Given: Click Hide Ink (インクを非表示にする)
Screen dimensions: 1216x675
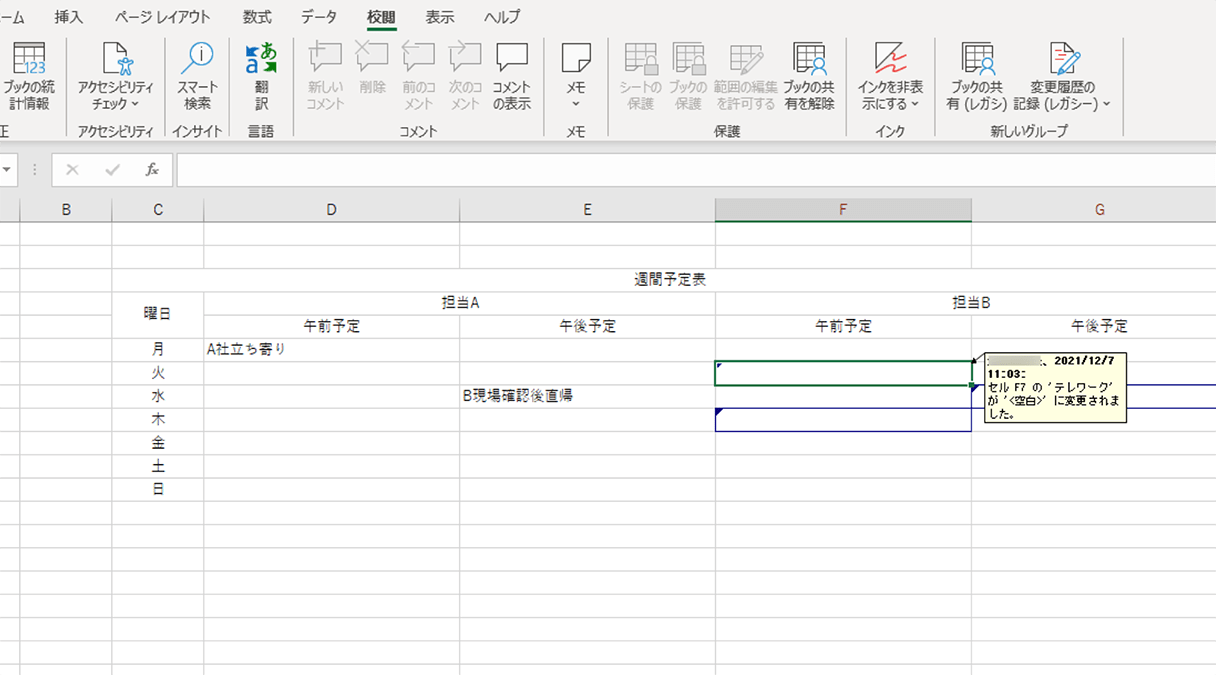Looking at the screenshot, I should coord(890,77).
